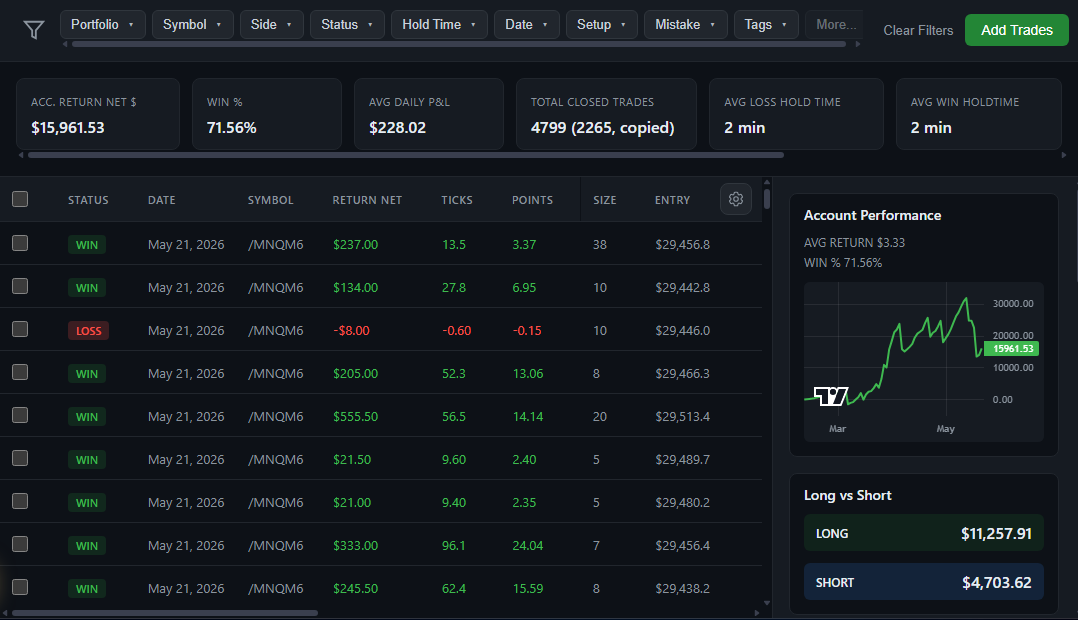This screenshot has width=1078, height=620.
Task: Click Clear Filters
Action: pos(918,30)
